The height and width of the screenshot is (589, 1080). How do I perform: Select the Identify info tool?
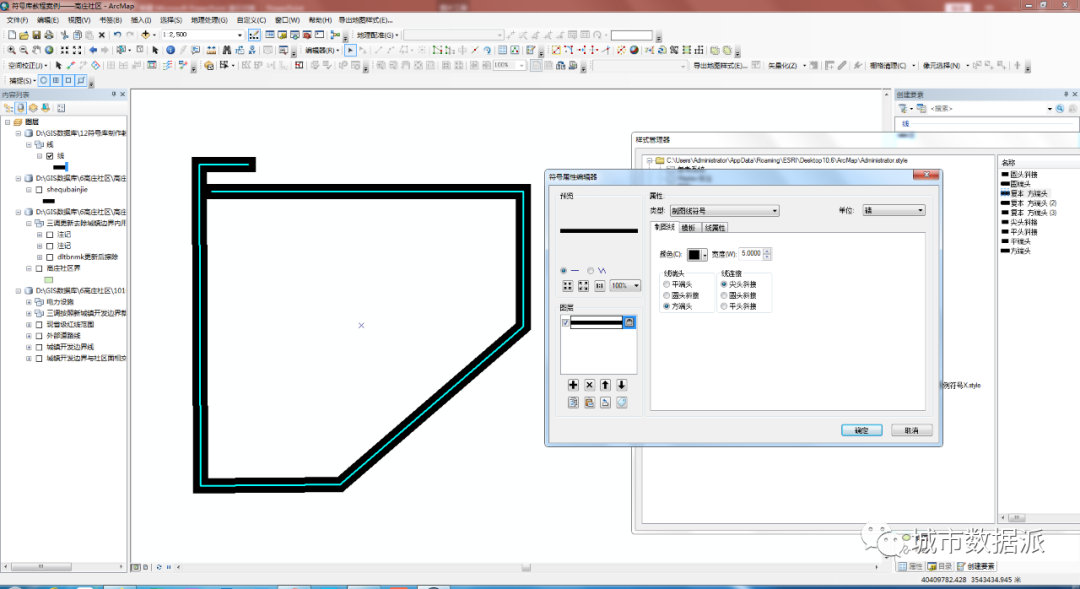(171, 50)
